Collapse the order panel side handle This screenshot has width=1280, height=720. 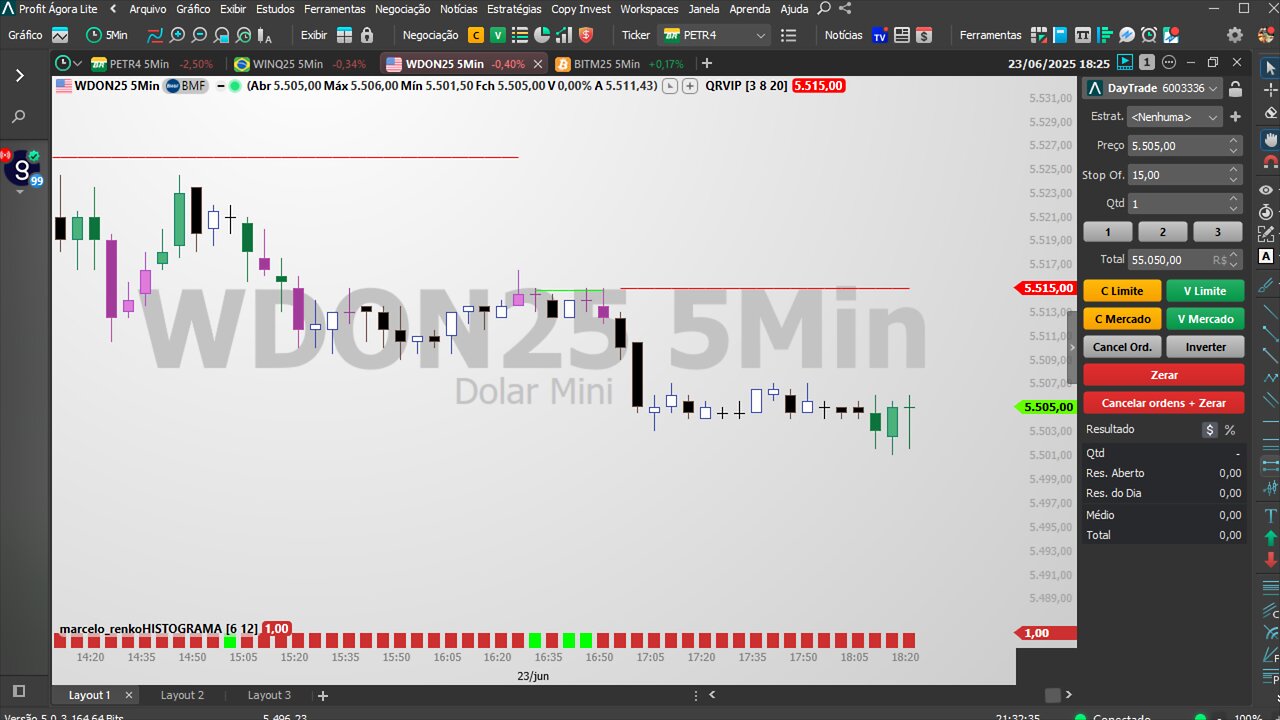(x=1072, y=347)
